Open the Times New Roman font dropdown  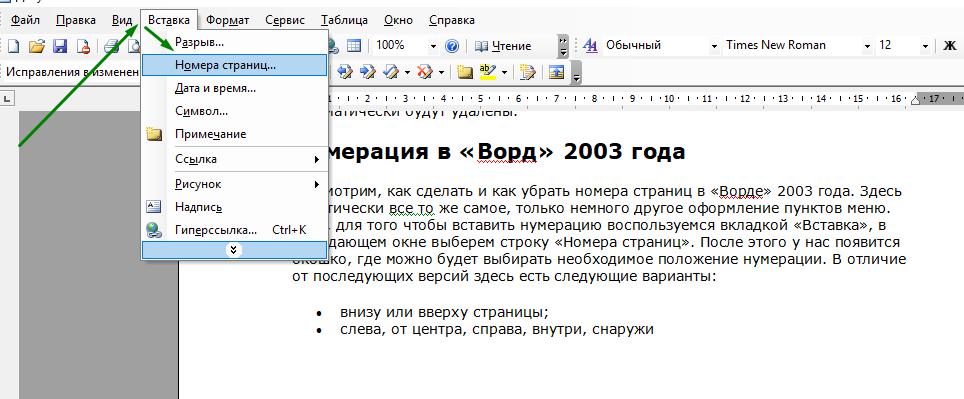(867, 46)
